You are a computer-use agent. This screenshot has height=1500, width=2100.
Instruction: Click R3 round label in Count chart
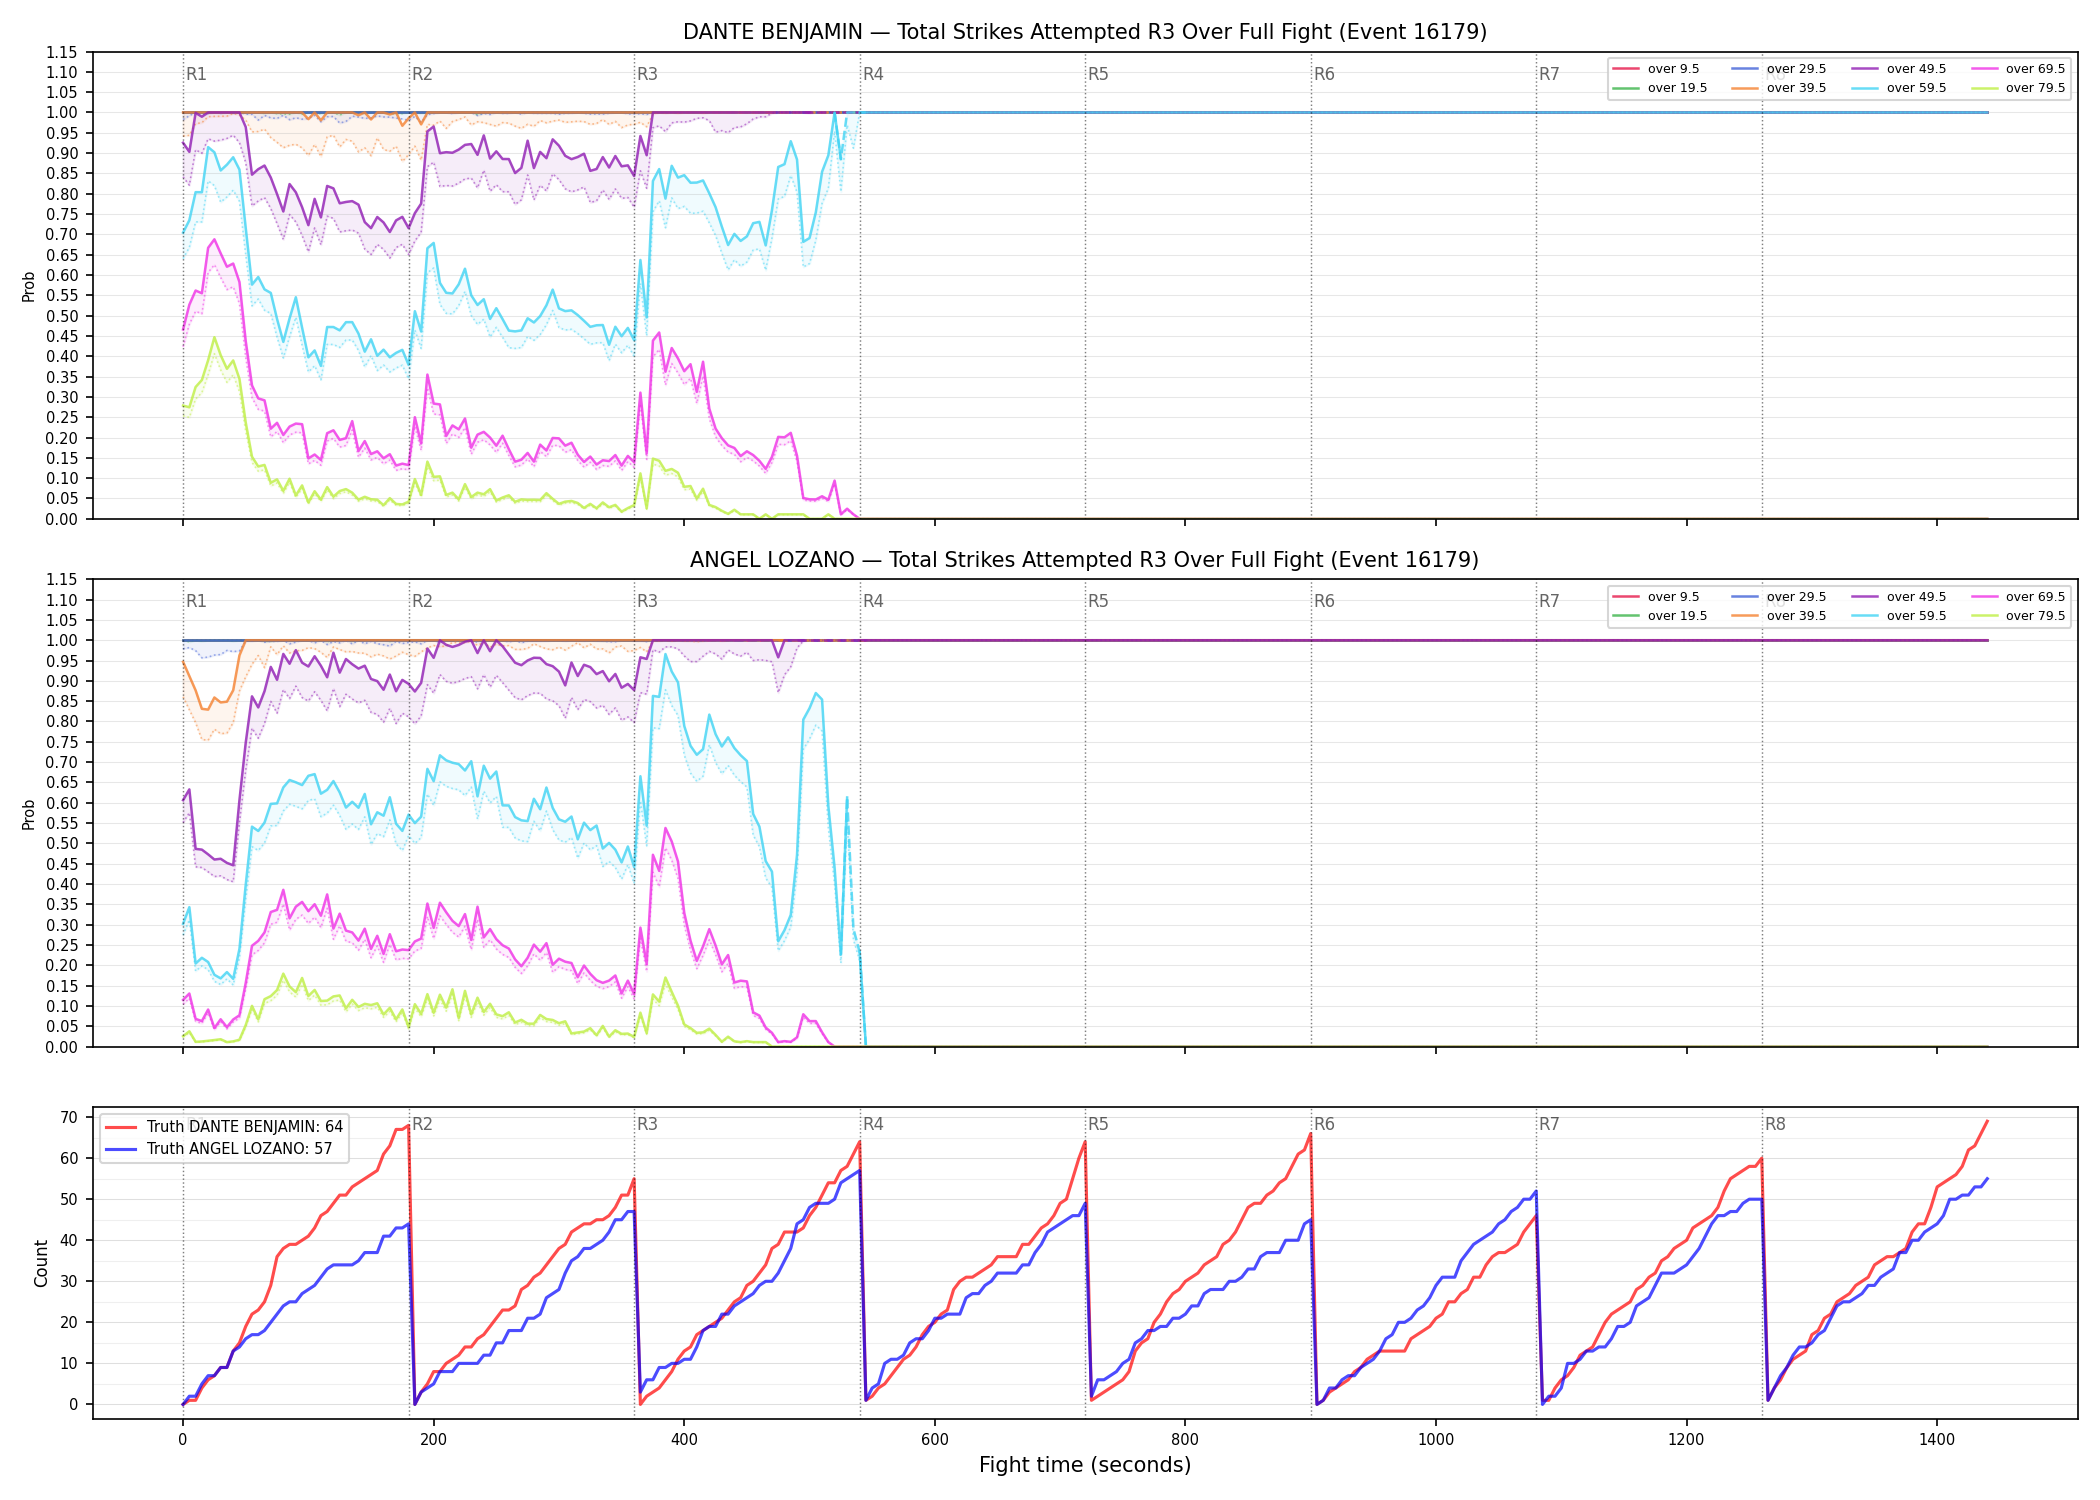point(647,1124)
